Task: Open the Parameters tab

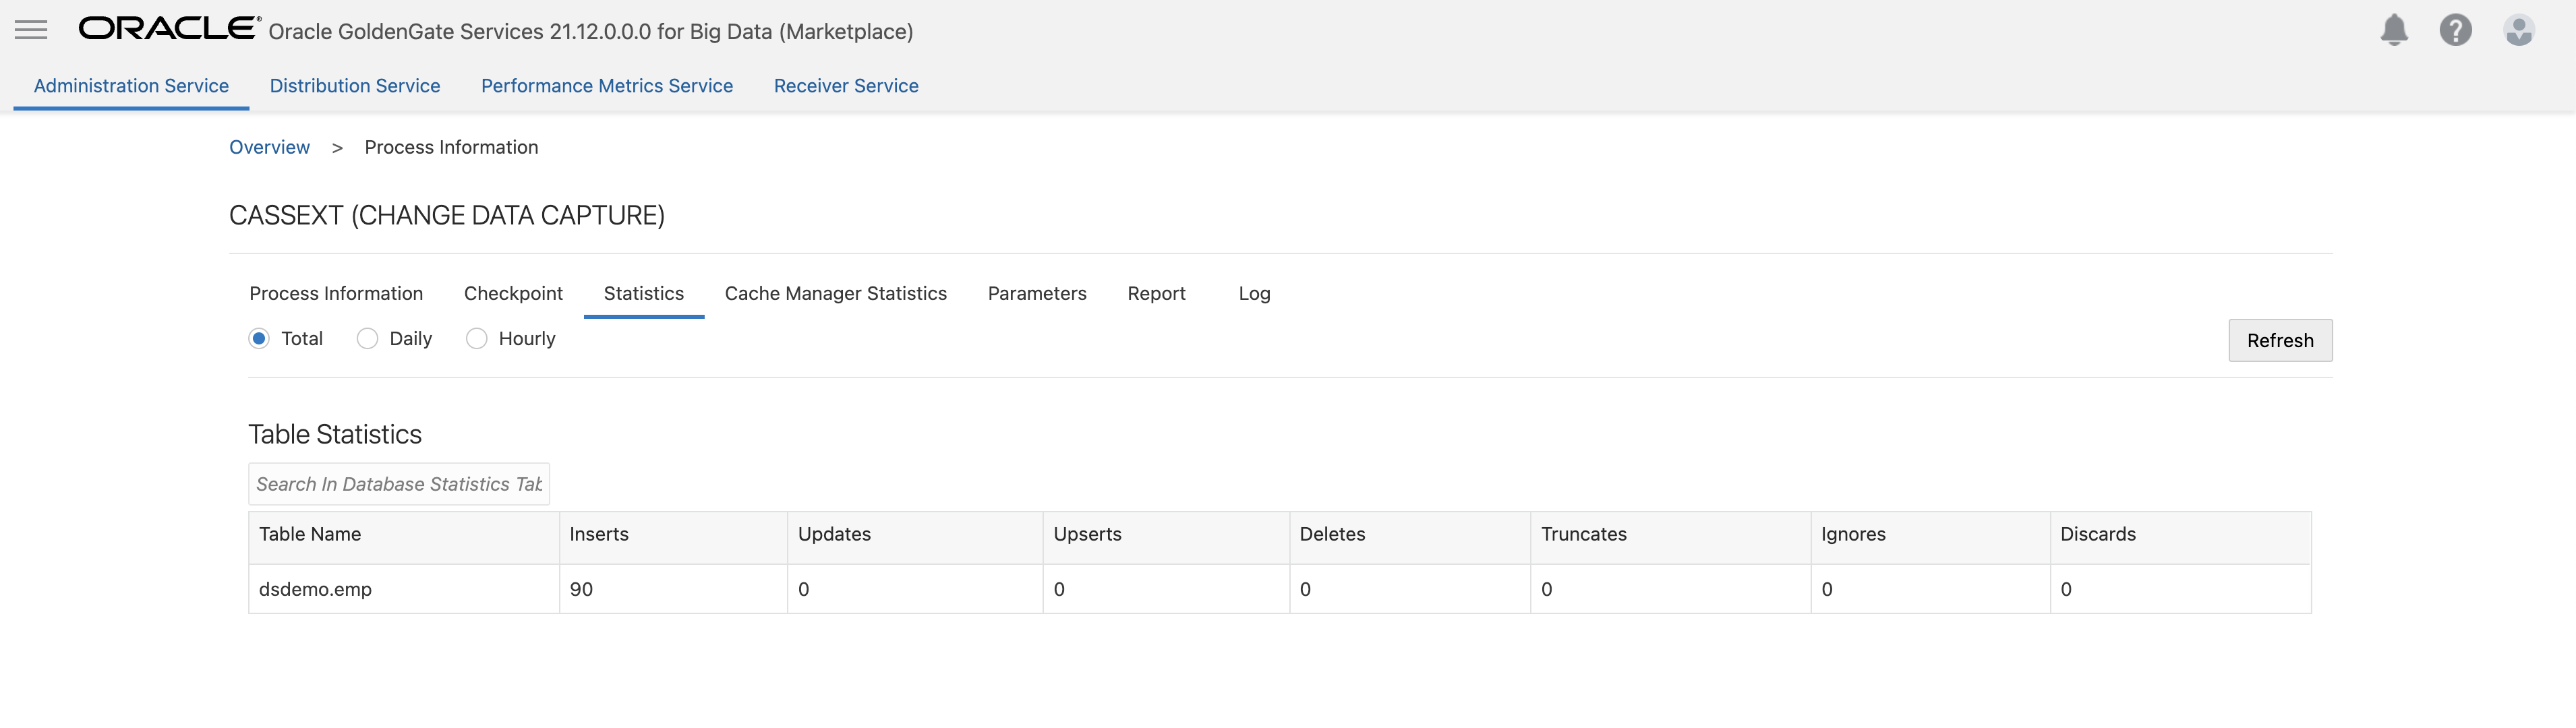Action: [x=1036, y=294]
